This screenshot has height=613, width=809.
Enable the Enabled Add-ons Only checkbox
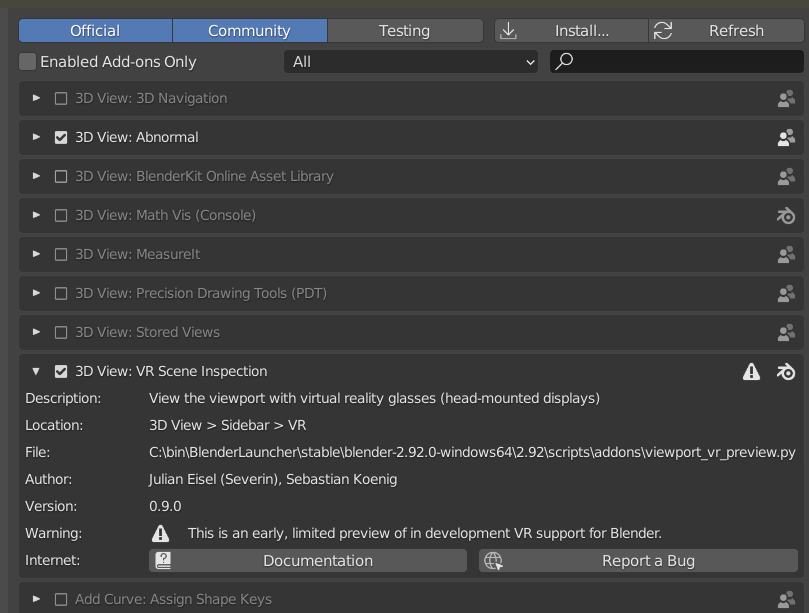pyautogui.click(x=26, y=61)
